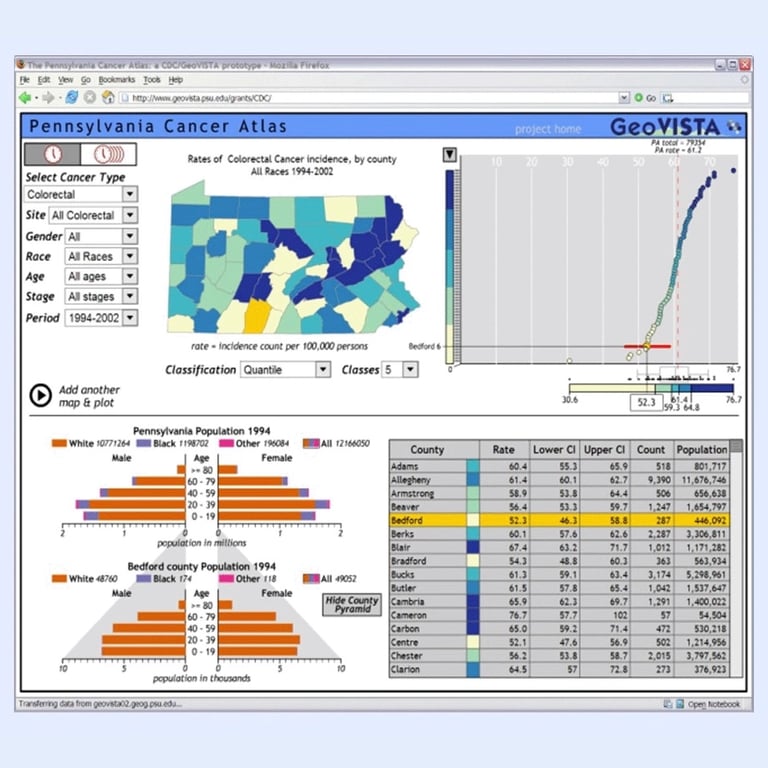Select the single time period clock icon
Image resolution: width=768 pixels, height=768 pixels.
pyautogui.click(x=52, y=154)
